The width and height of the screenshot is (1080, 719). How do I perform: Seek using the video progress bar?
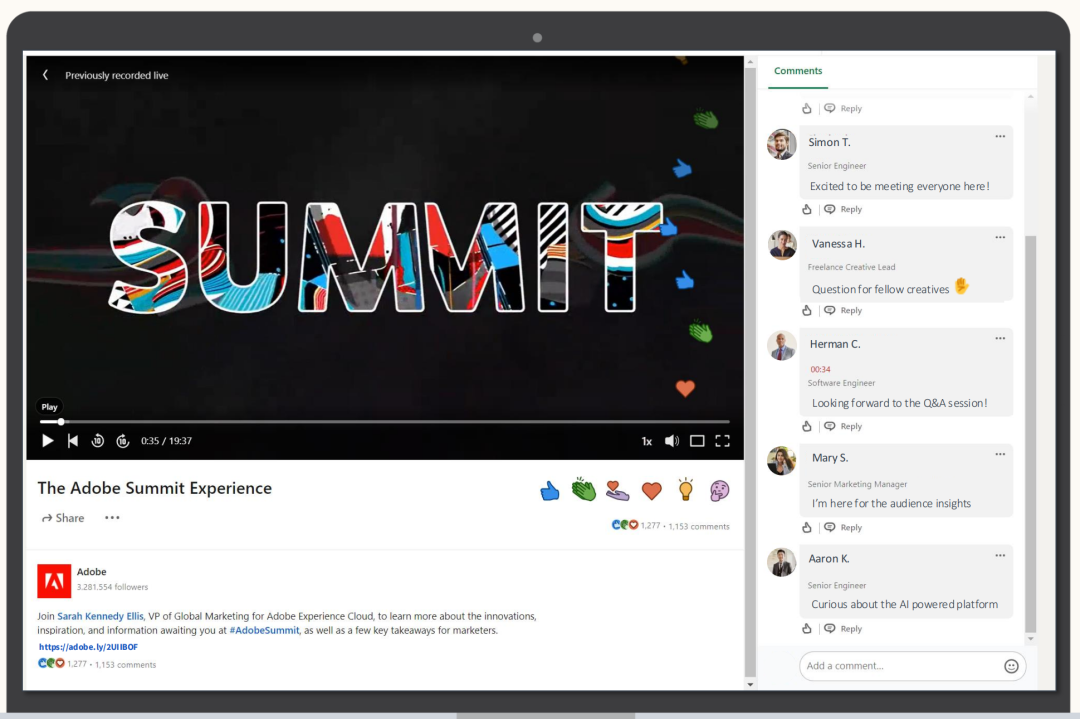[x=384, y=421]
